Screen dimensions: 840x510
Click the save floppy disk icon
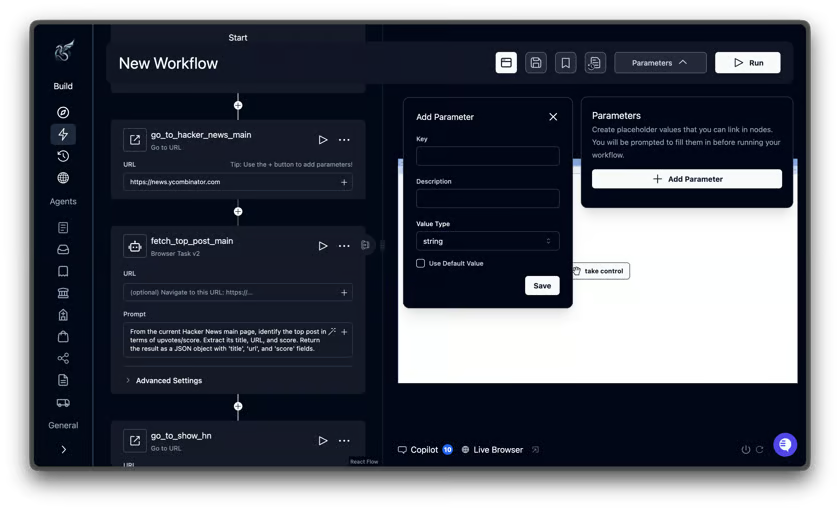click(x=536, y=63)
